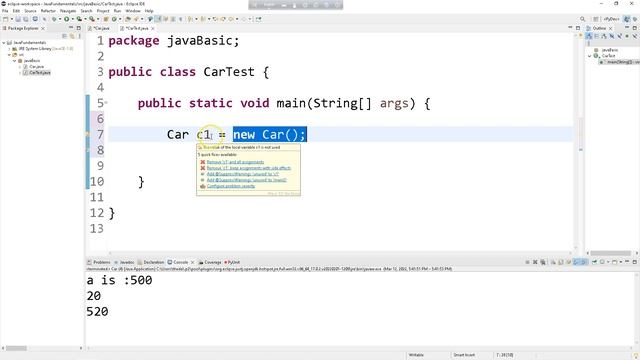Close the Package Explorer view
The height and width of the screenshot is (360, 640).
[x=43, y=28]
